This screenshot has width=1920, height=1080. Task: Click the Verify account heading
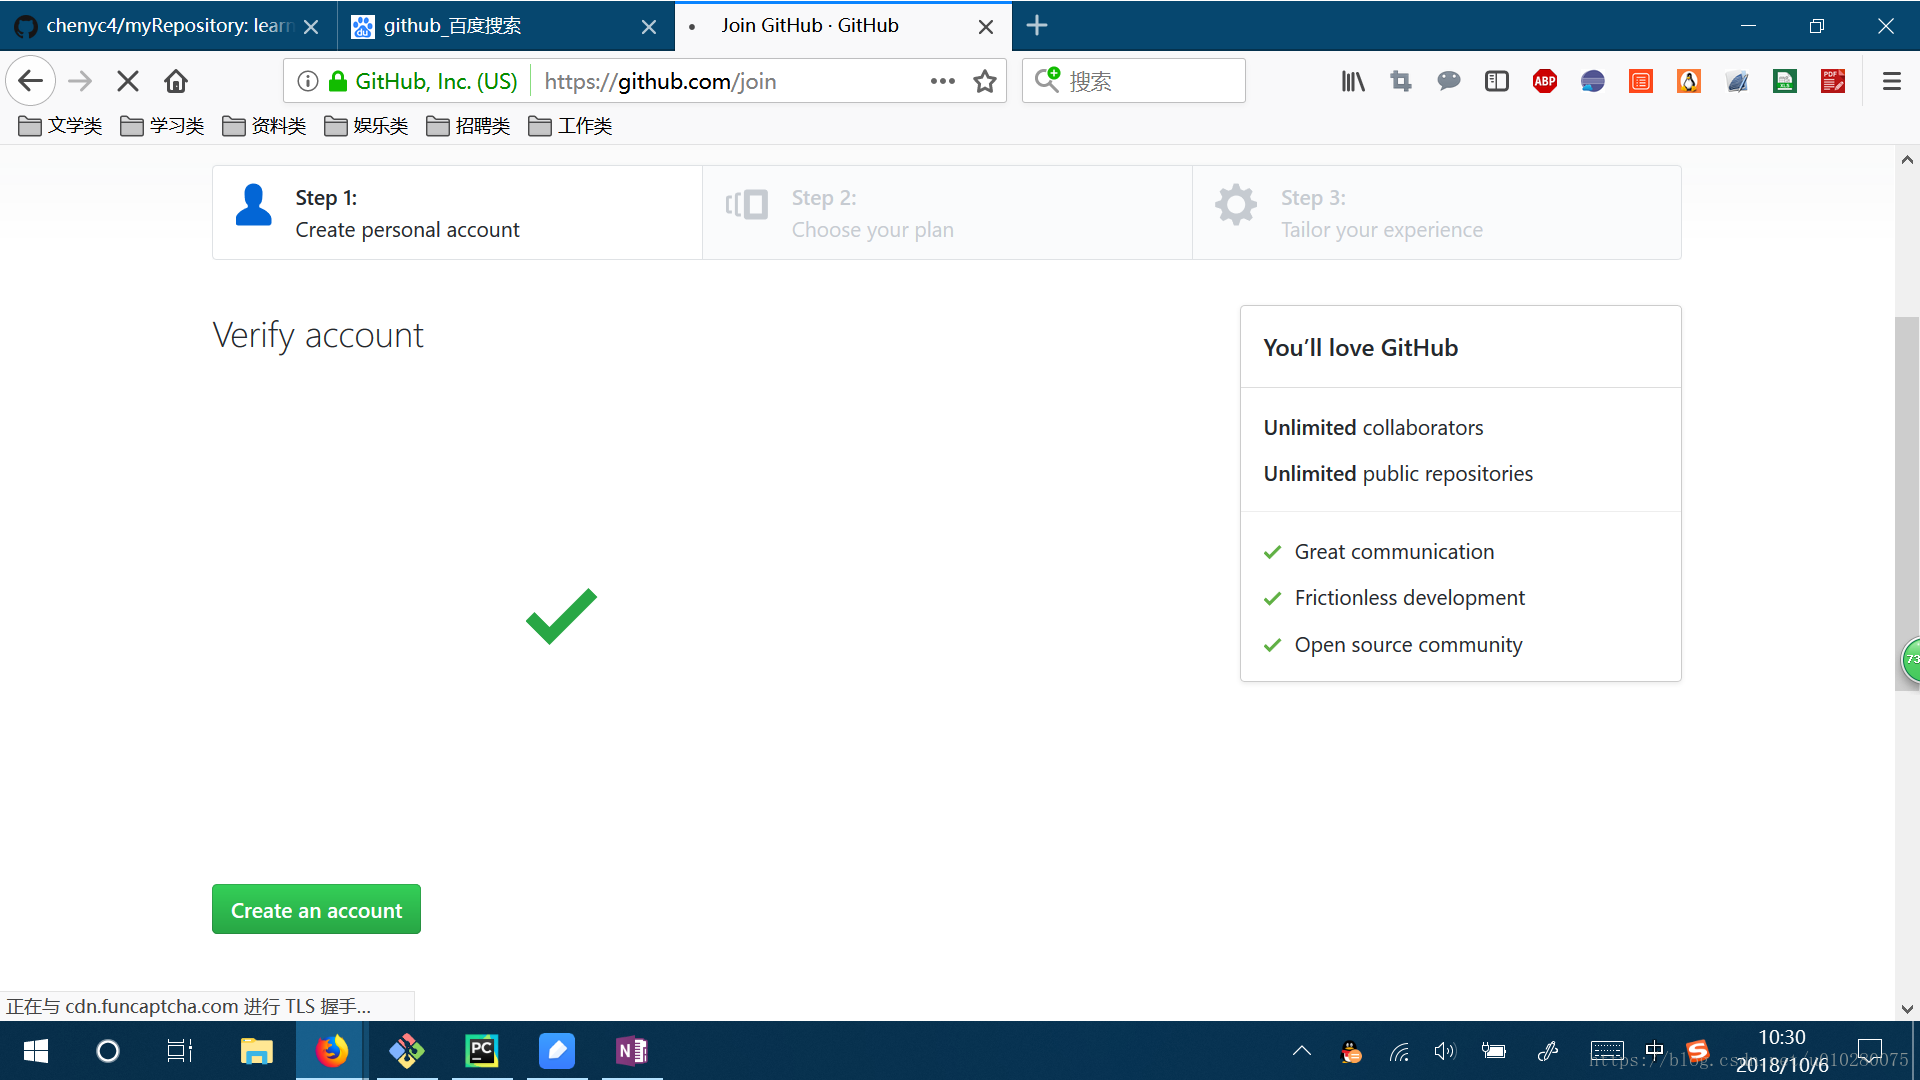pos(318,335)
